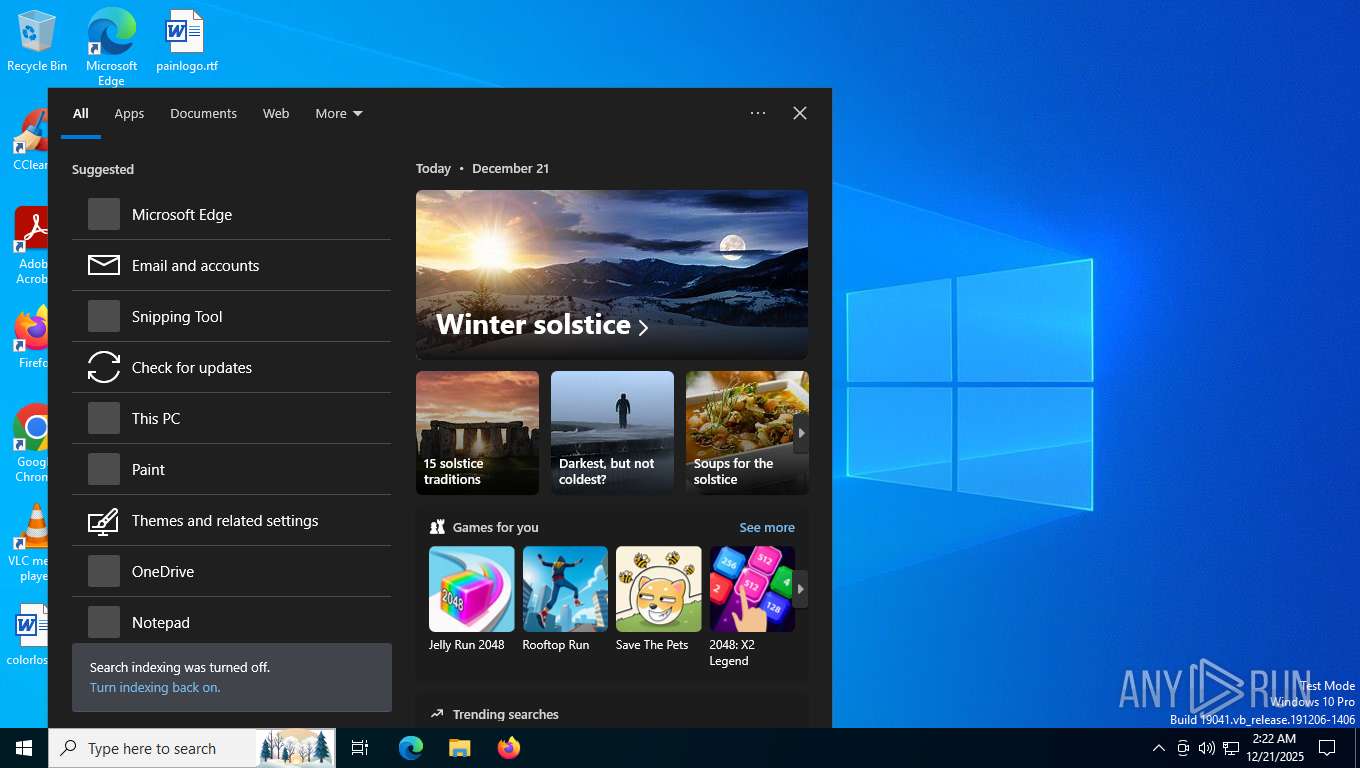The width and height of the screenshot is (1360, 768).
Task: Open Firefox from the taskbar
Action: click(509, 748)
